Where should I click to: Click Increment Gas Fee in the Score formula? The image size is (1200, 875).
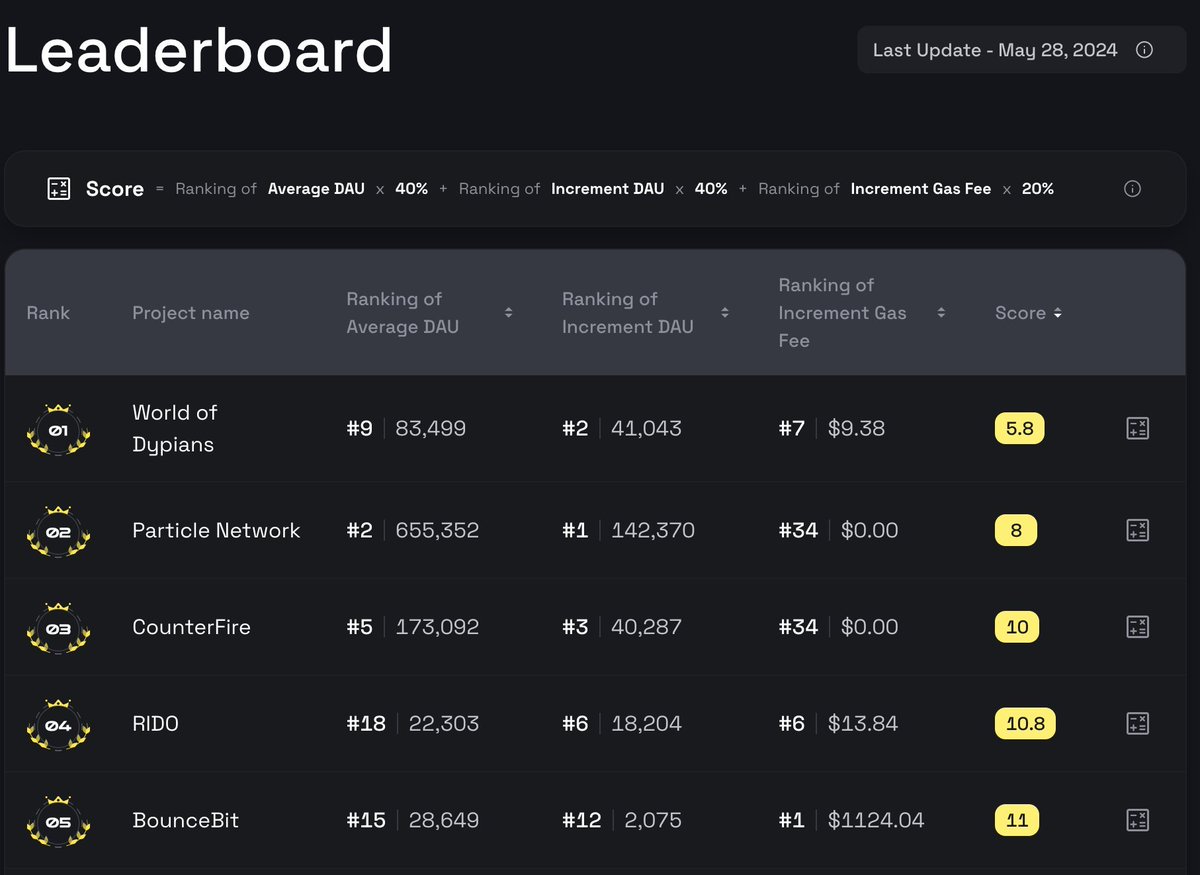921,188
